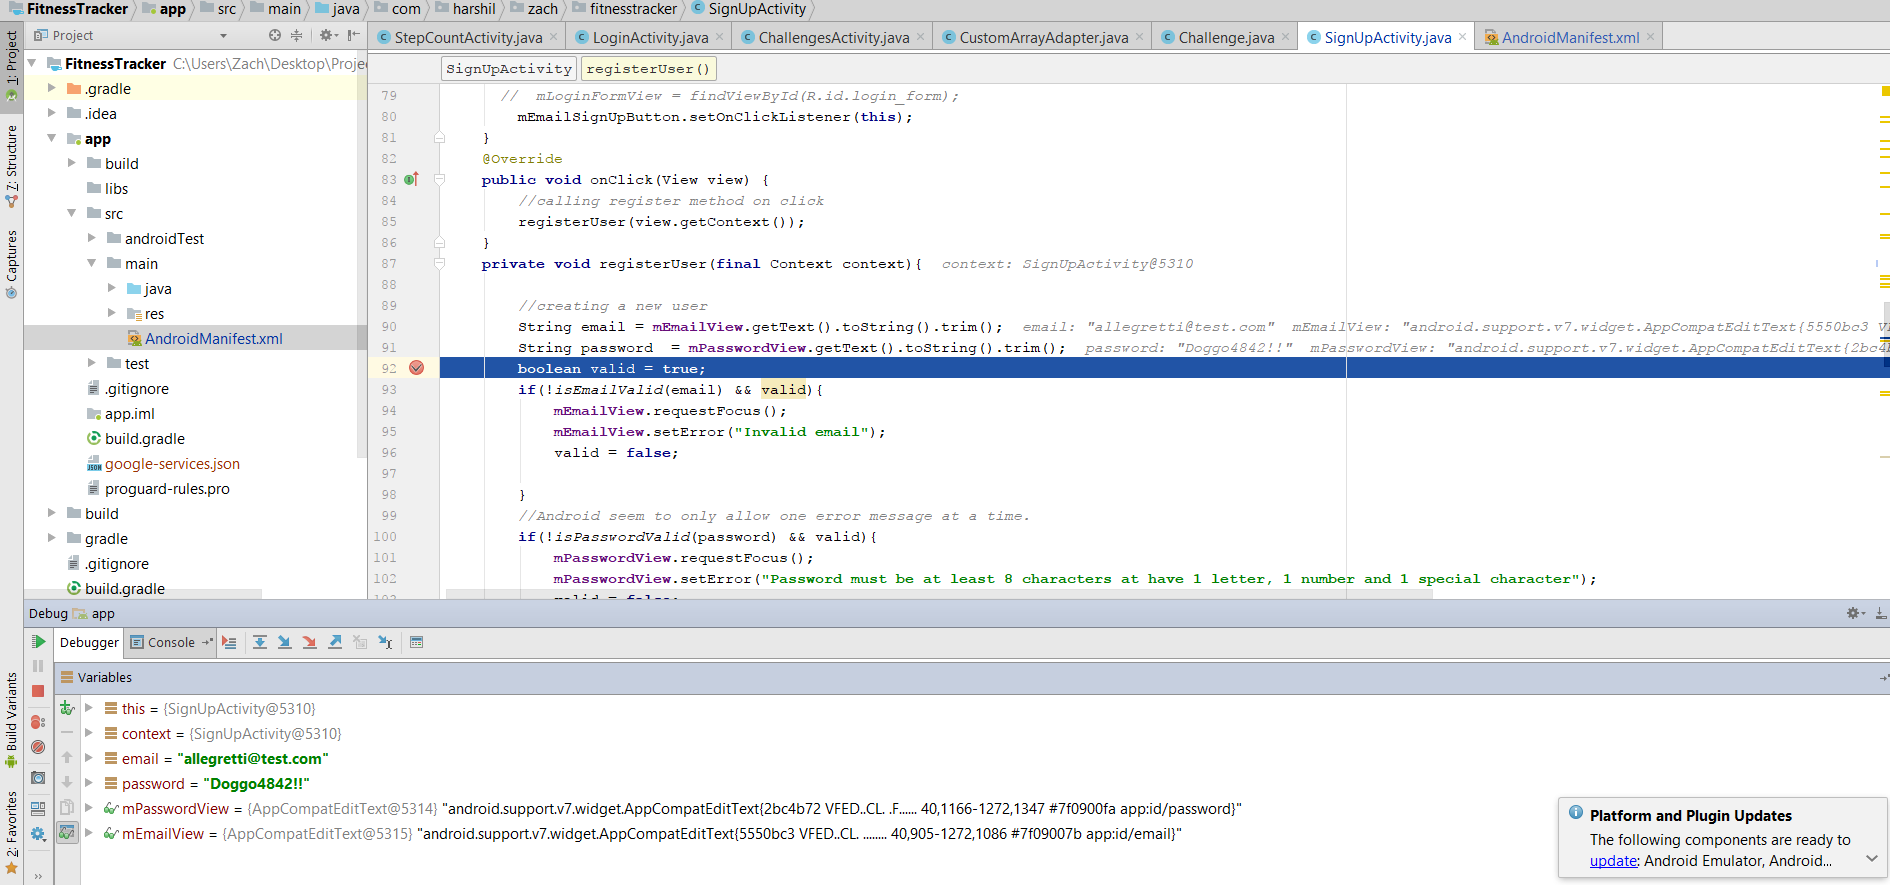Click the update link in notification
The width and height of the screenshot is (1890, 885).
pyautogui.click(x=1614, y=861)
